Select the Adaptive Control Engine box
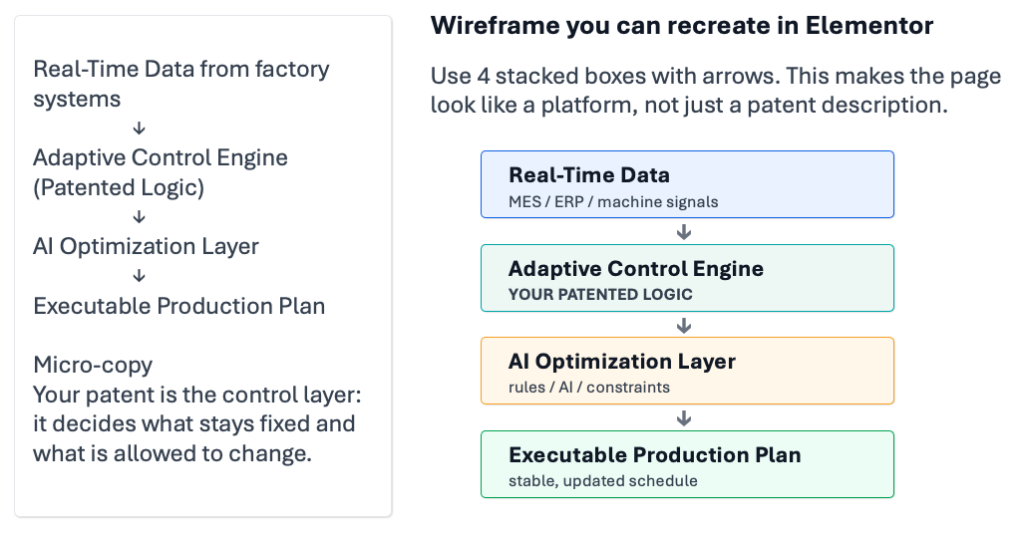The image size is (1024, 534). (x=687, y=278)
